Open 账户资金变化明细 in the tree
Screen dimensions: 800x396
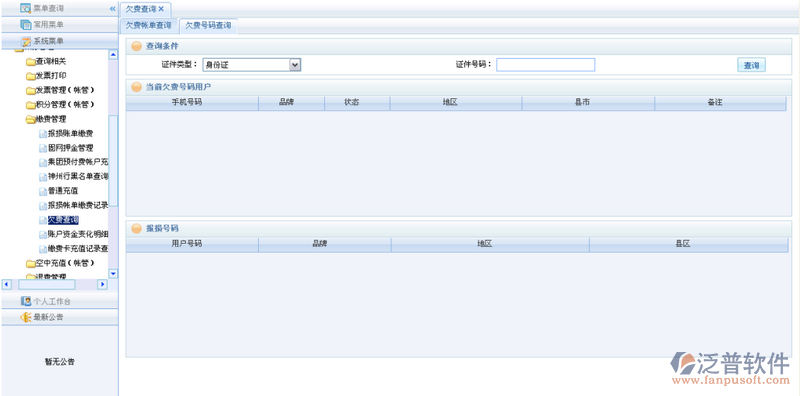[x=78, y=234]
